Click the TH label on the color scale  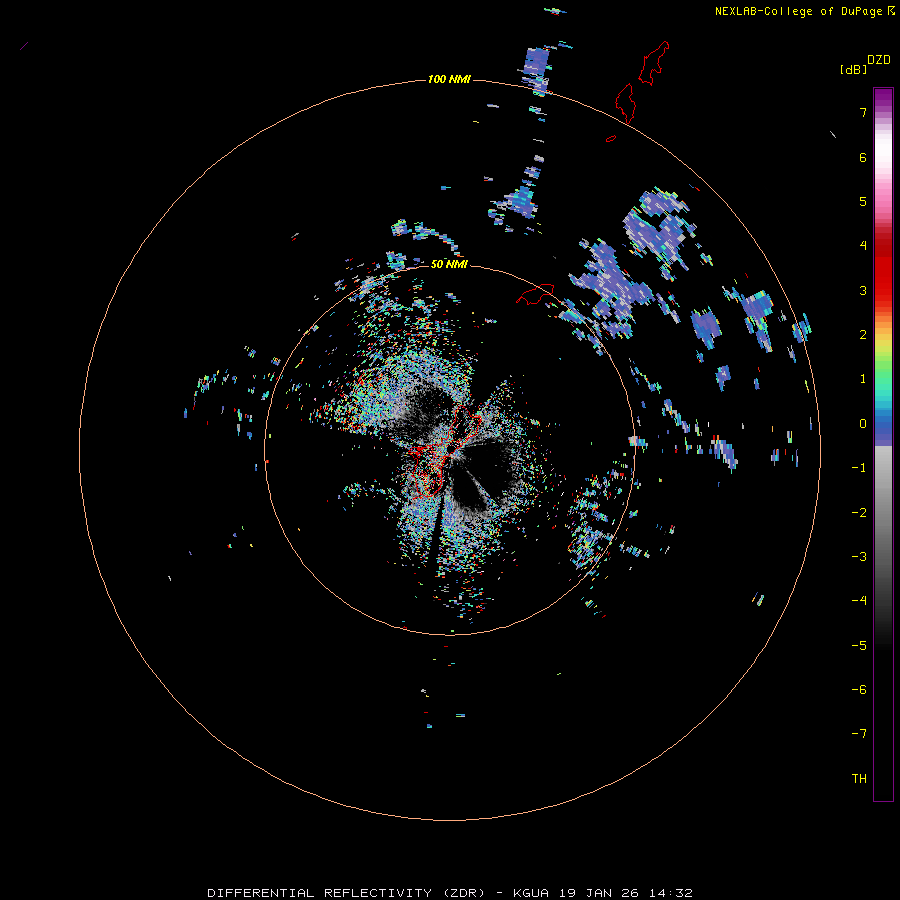[859, 779]
